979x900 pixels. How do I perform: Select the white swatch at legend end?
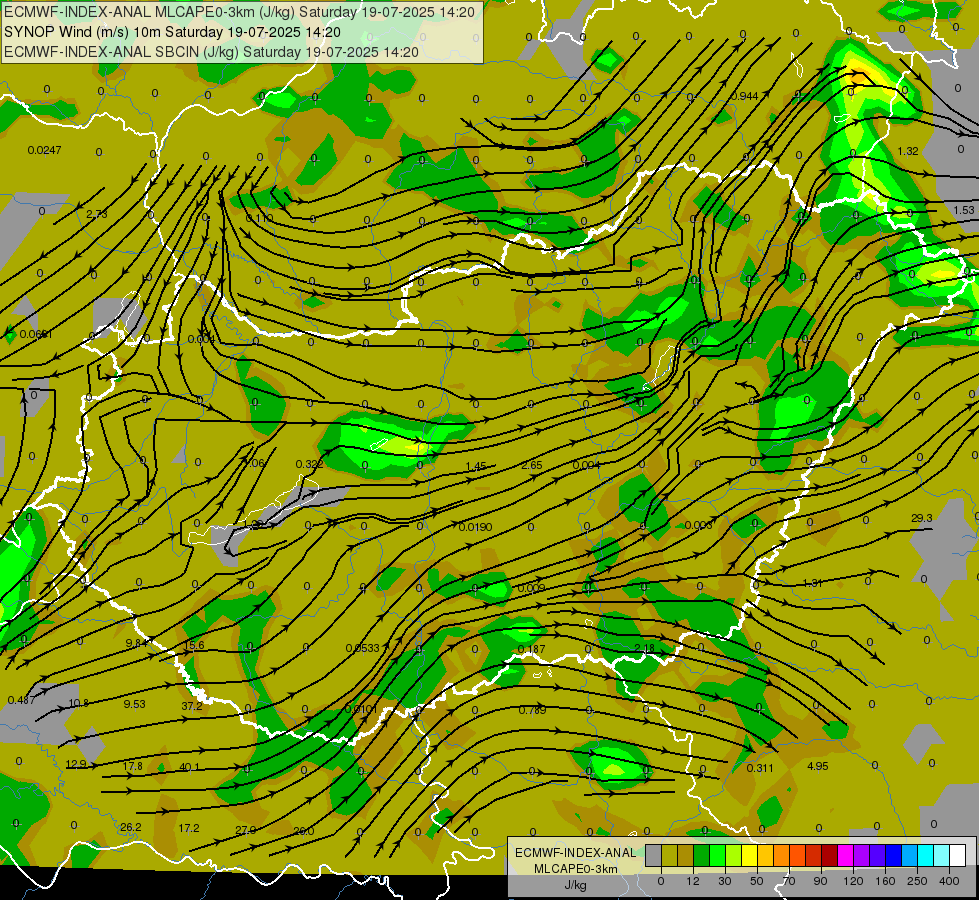click(958, 856)
